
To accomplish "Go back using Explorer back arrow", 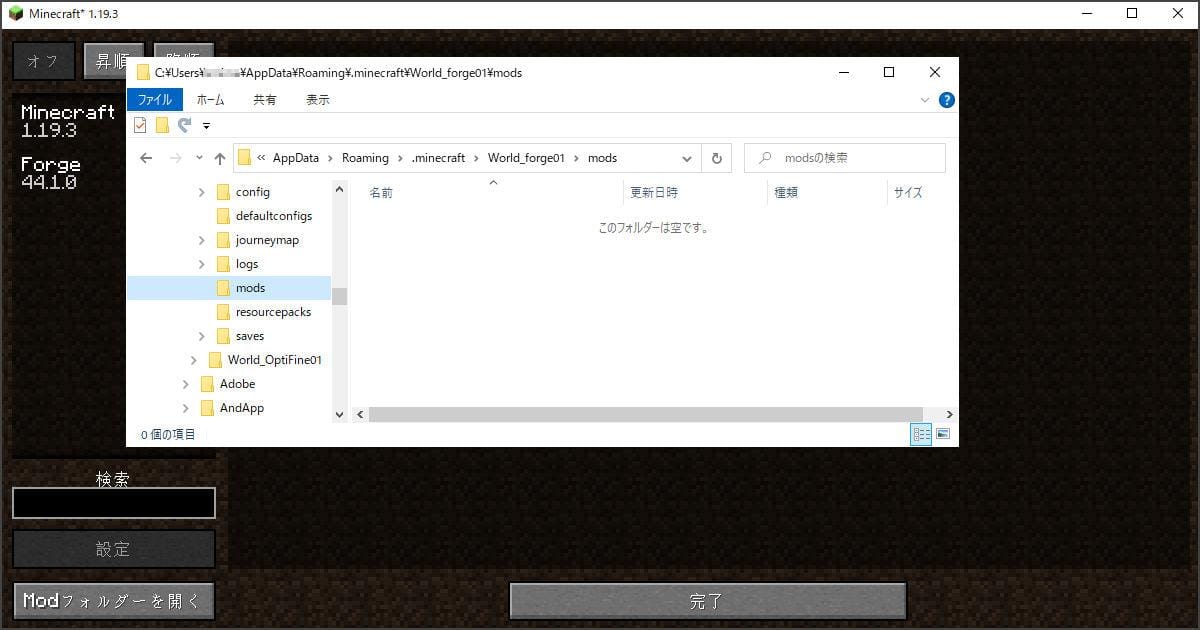I will pos(146,158).
